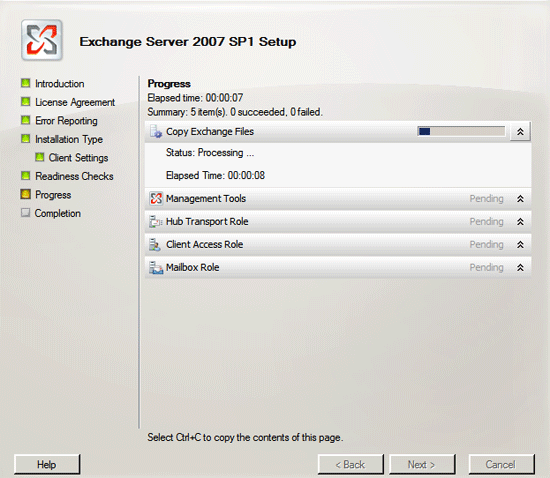550x478 pixels.
Task: Collapse the Copy Exchange Files section
Action: click(x=520, y=132)
